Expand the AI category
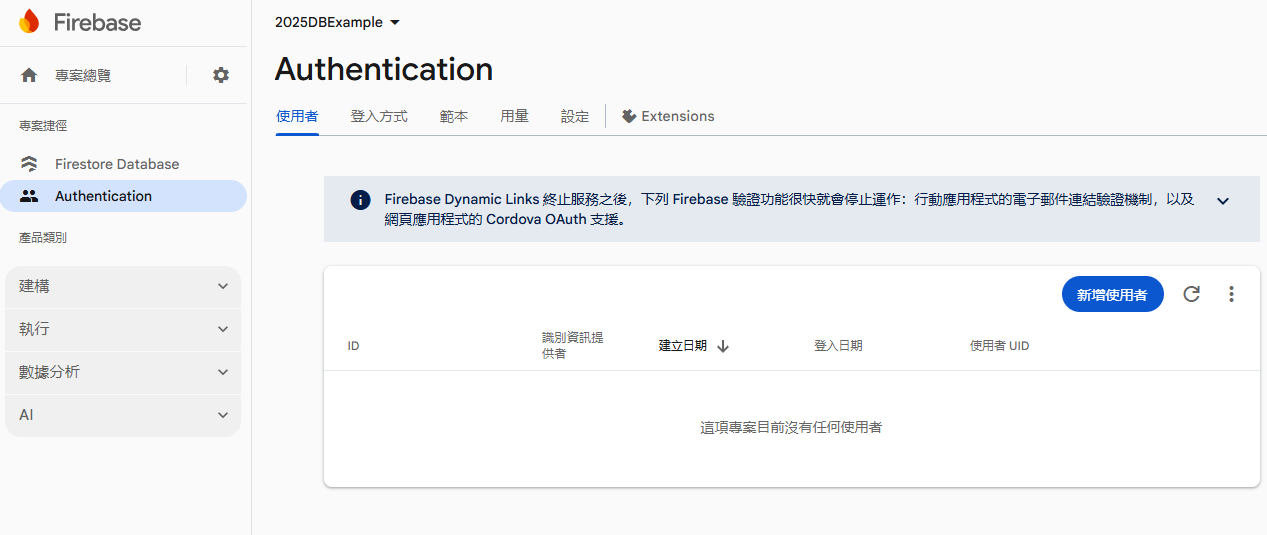 pyautogui.click(x=123, y=415)
